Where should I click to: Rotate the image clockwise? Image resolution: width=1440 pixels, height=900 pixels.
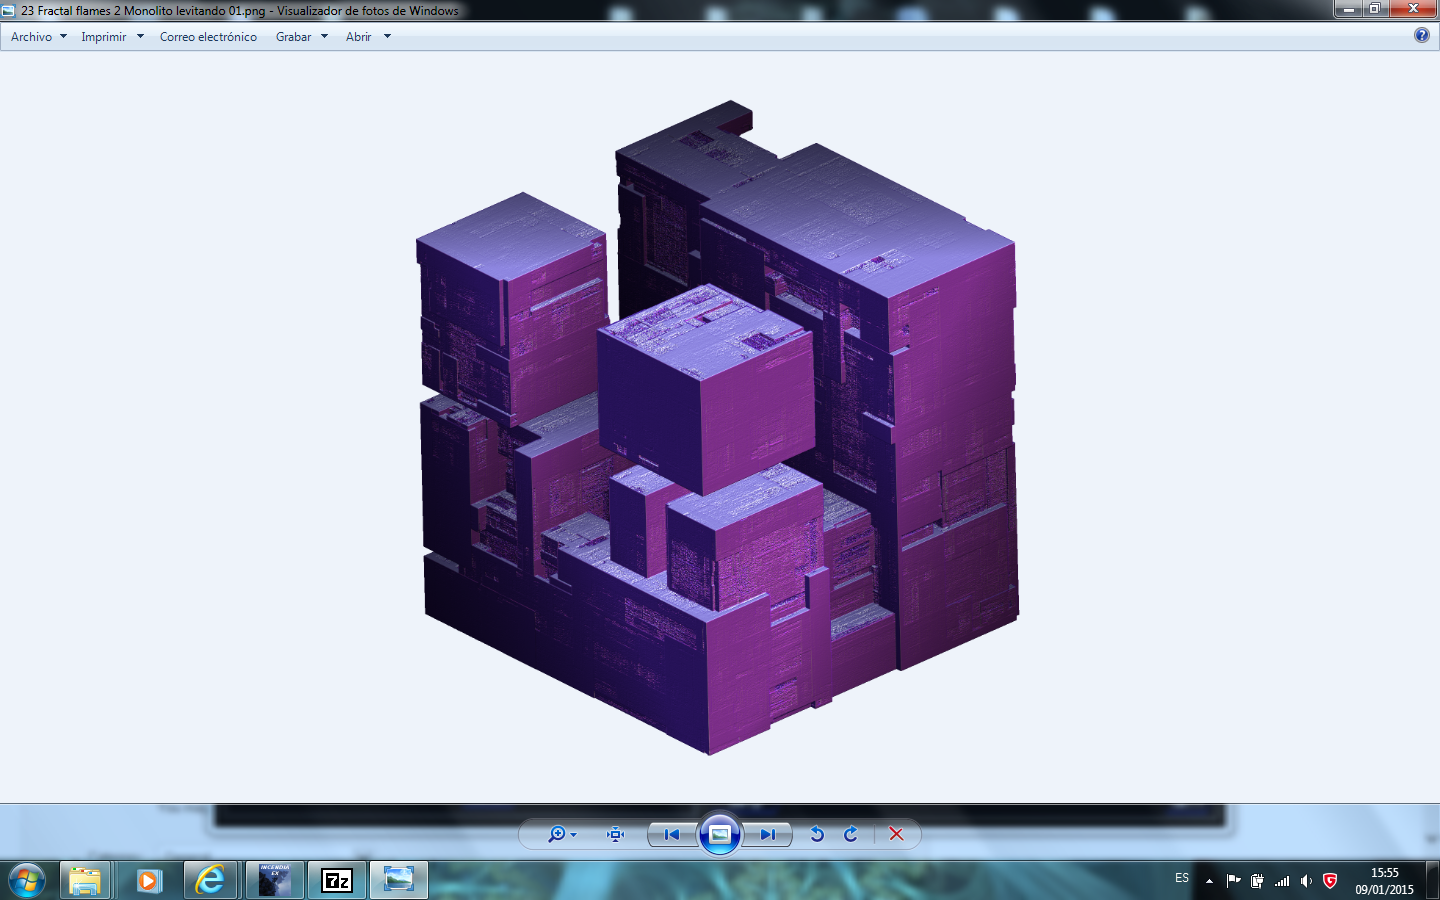[x=851, y=834]
